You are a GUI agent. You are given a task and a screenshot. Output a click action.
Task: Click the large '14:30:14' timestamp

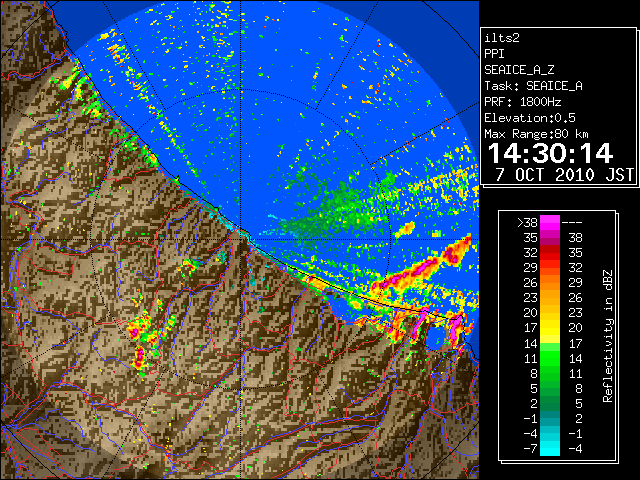pos(550,153)
